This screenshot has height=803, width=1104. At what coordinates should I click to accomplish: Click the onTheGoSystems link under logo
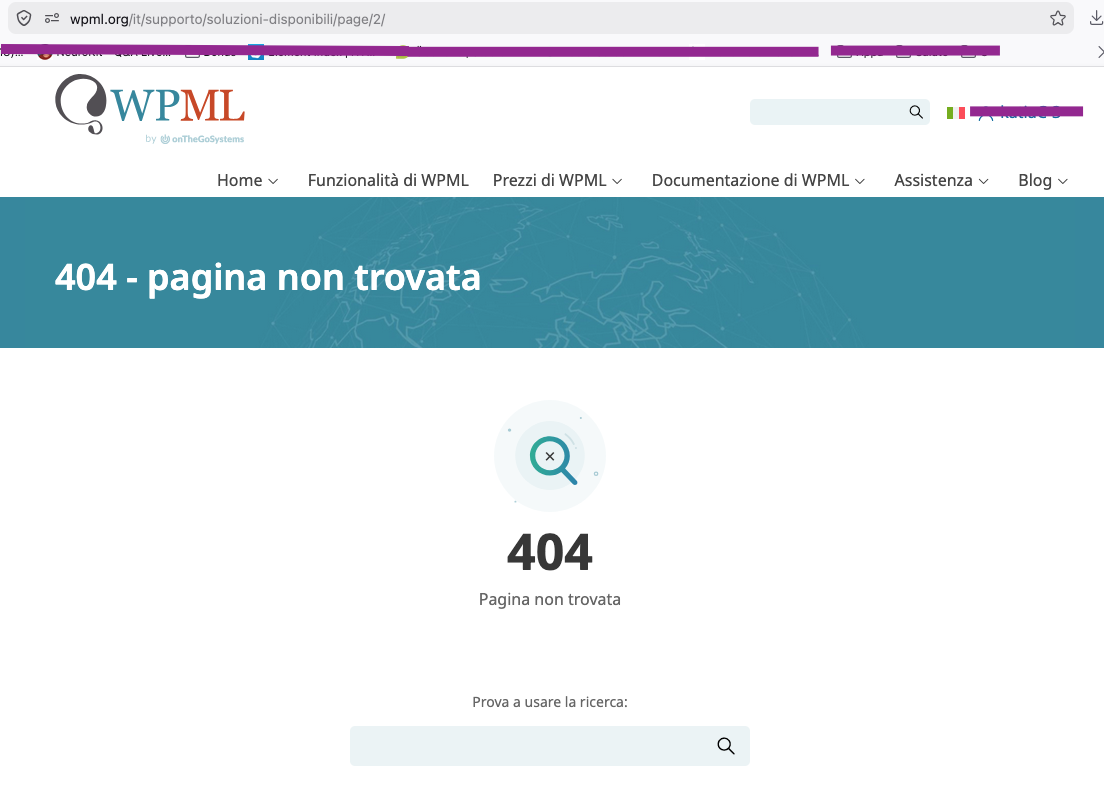[x=202, y=139]
